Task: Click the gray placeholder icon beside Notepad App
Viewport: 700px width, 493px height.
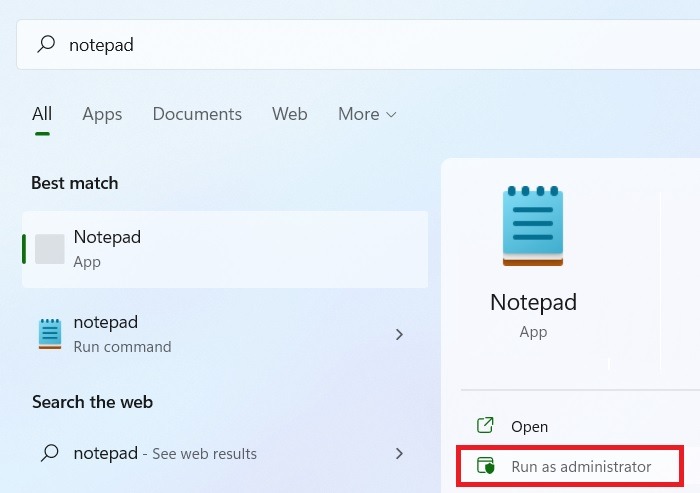Action: 50,249
